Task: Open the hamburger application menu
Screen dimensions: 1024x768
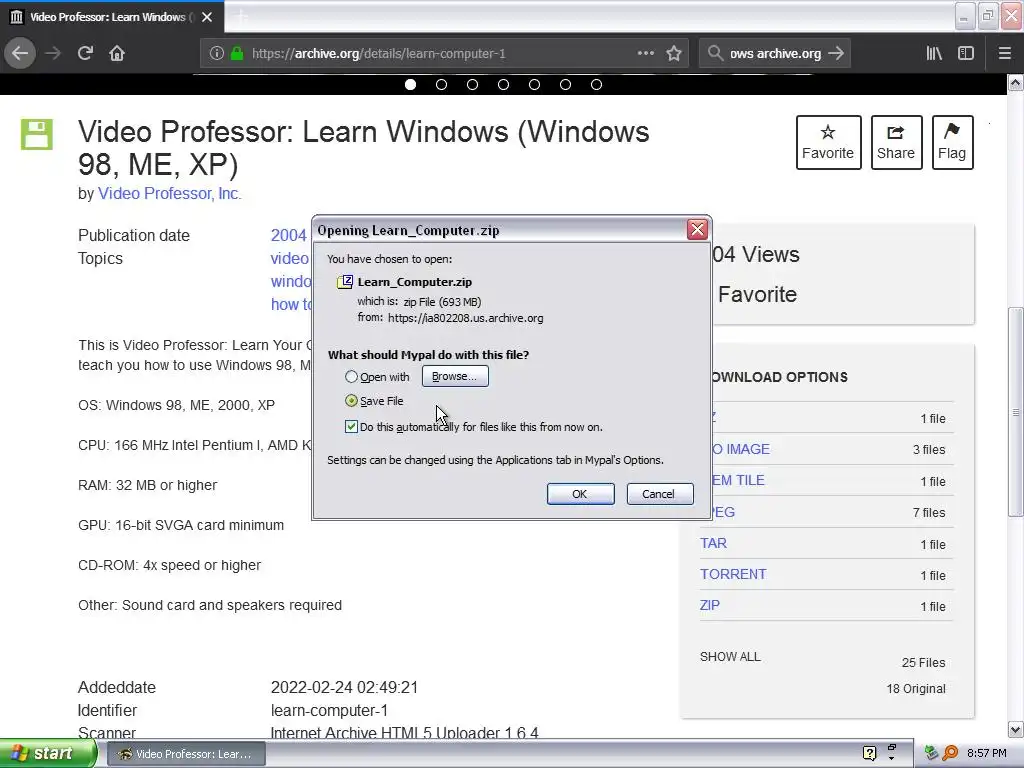Action: [x=1004, y=53]
